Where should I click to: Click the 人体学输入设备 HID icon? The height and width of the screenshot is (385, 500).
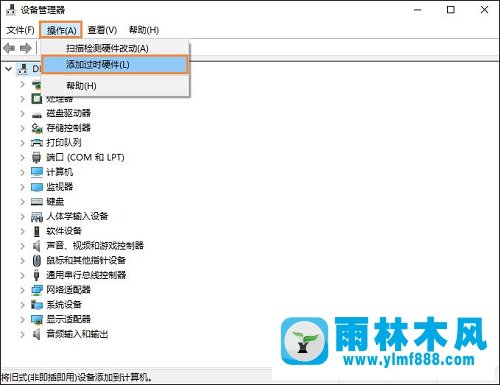(x=37, y=216)
